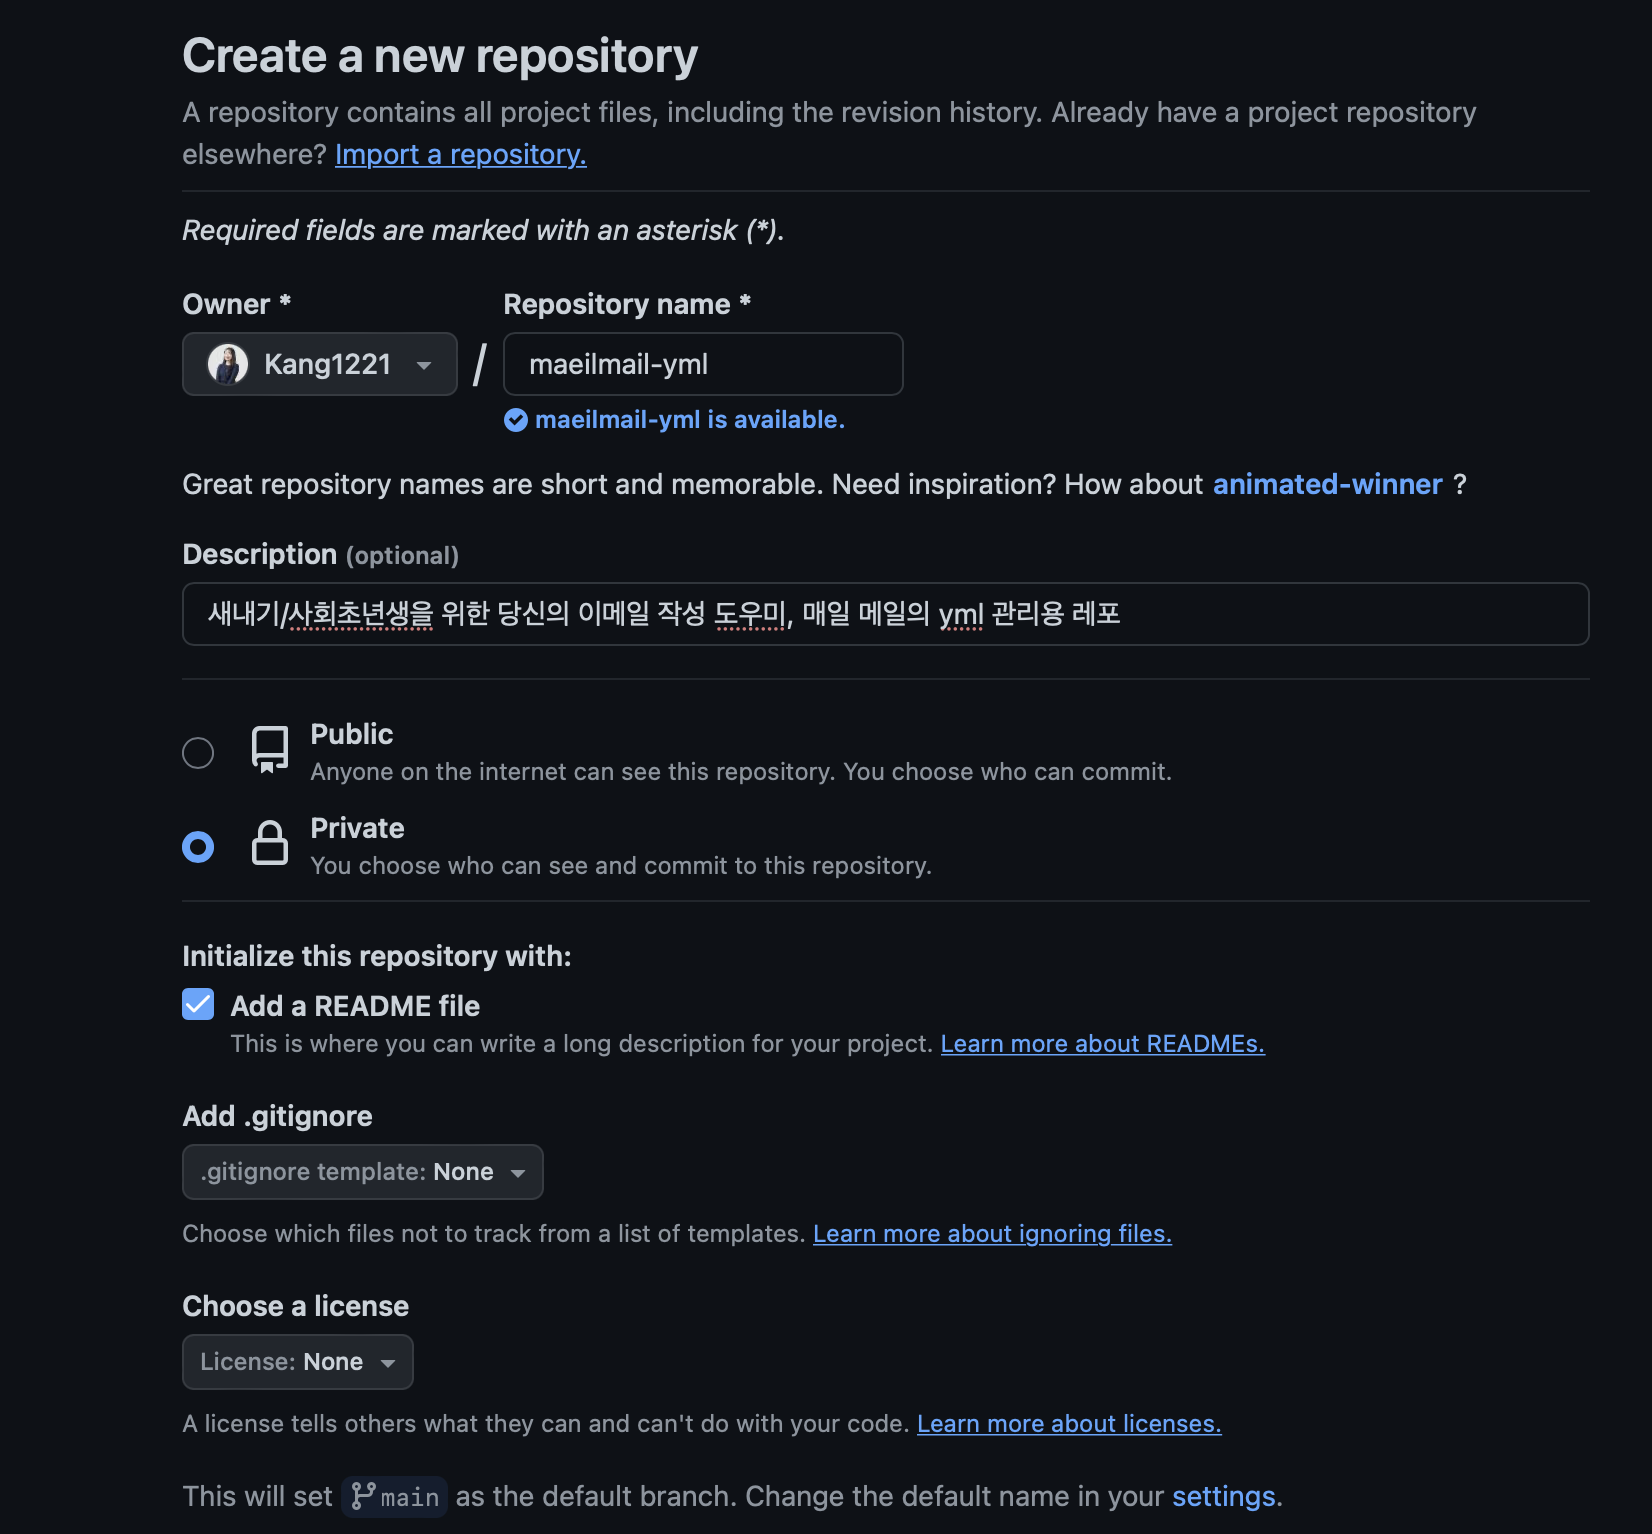The image size is (1652, 1534).
Task: Click the Kang1221 owner avatar image
Action: coord(228,364)
